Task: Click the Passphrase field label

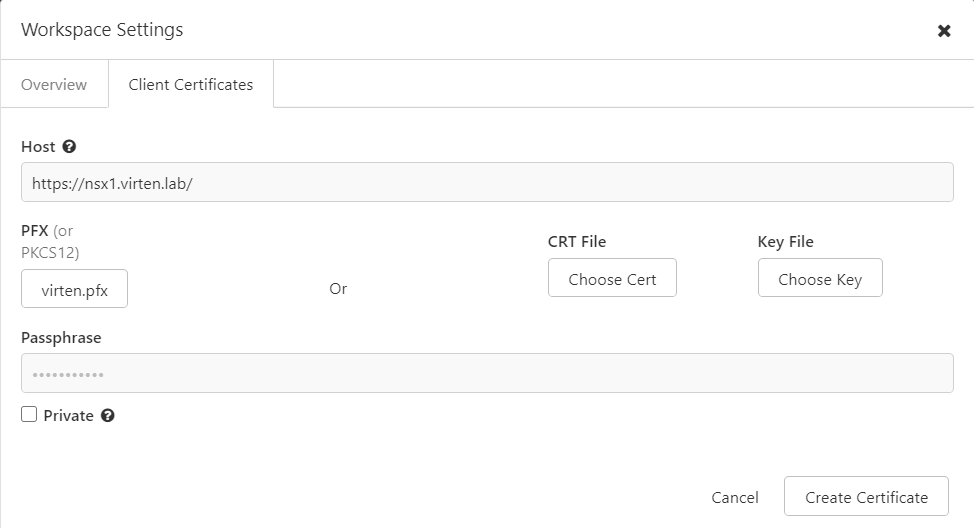Action: tap(61, 338)
